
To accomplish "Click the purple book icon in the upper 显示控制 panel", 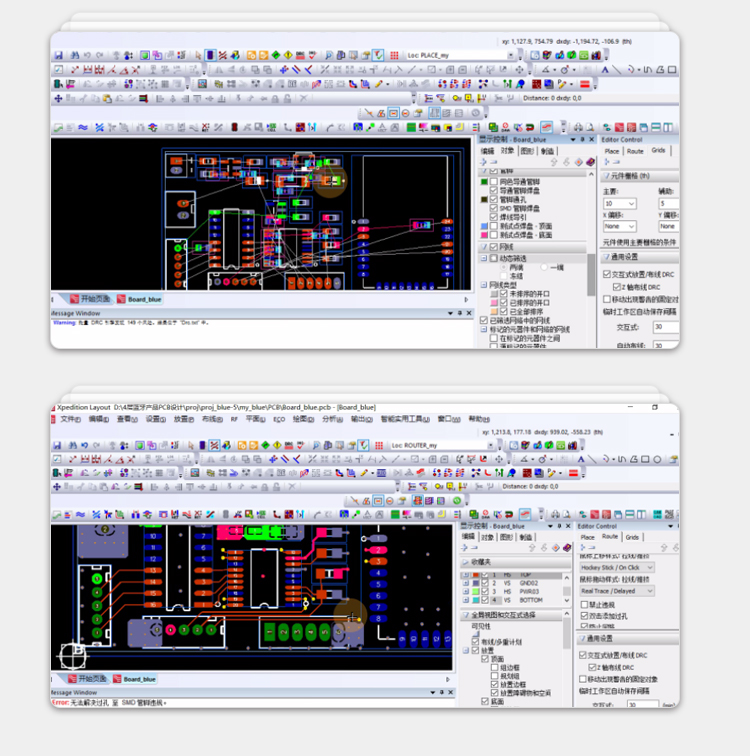I will (590, 162).
